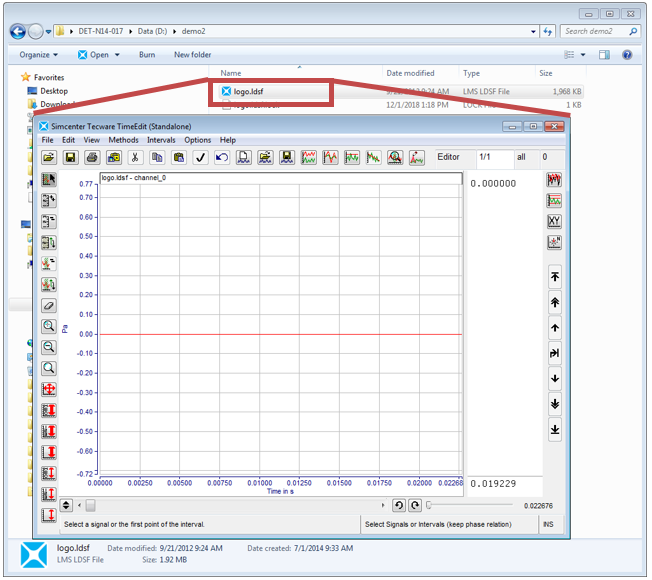Click the rotate clockwise button below the plot
The image size is (652, 580).
(x=415, y=506)
